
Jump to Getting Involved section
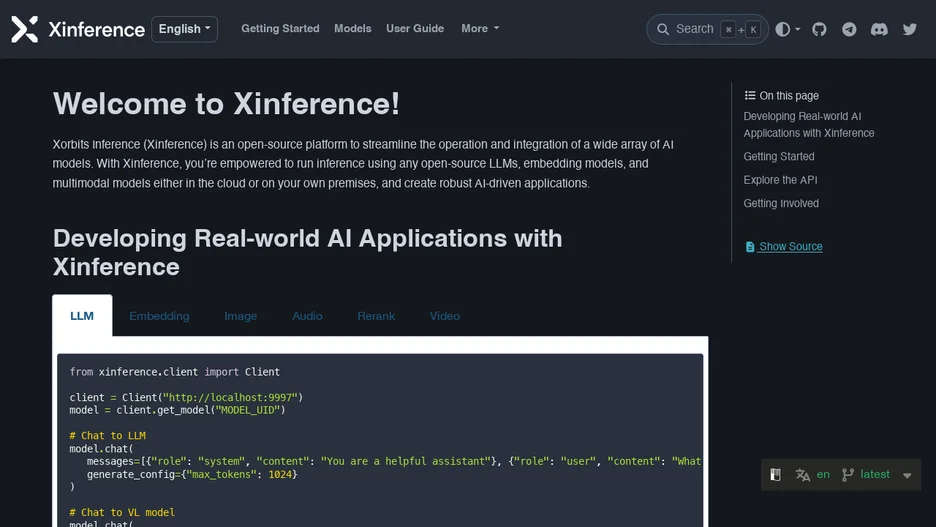[x=781, y=203]
